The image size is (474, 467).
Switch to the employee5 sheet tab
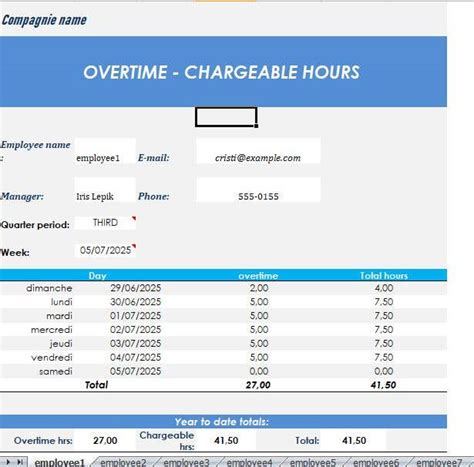pyautogui.click(x=313, y=462)
